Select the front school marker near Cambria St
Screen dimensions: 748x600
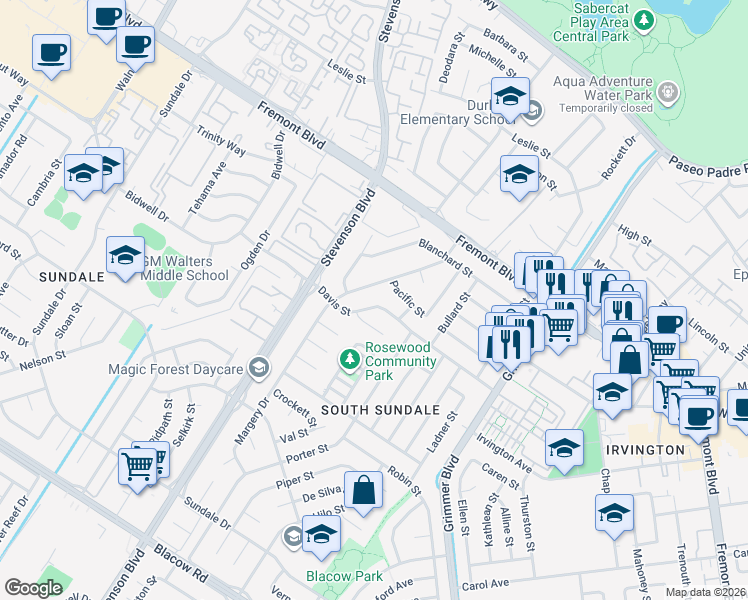pos(83,174)
